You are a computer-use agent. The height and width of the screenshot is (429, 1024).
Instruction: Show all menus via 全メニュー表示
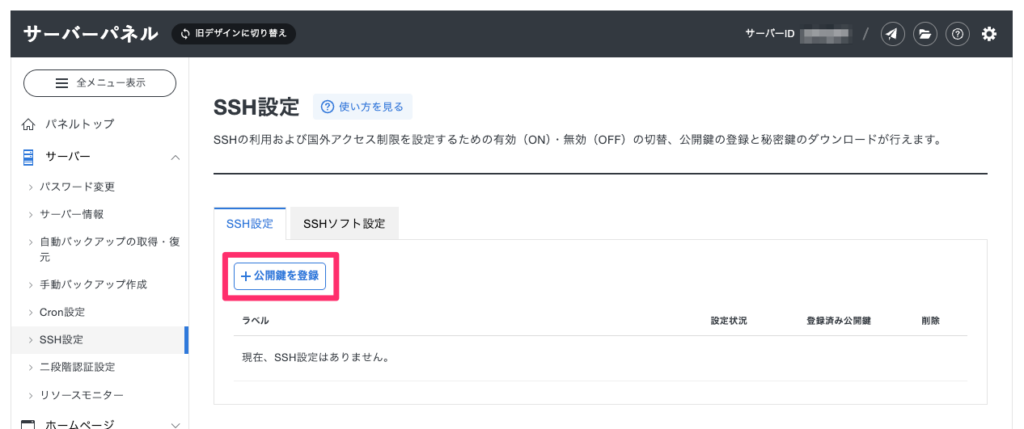[100, 83]
